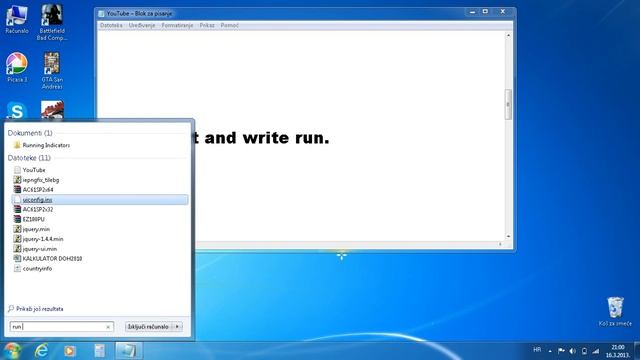Open the GTA San Andreas shortcut
This screenshot has height=360, width=640.
pyautogui.click(x=52, y=71)
